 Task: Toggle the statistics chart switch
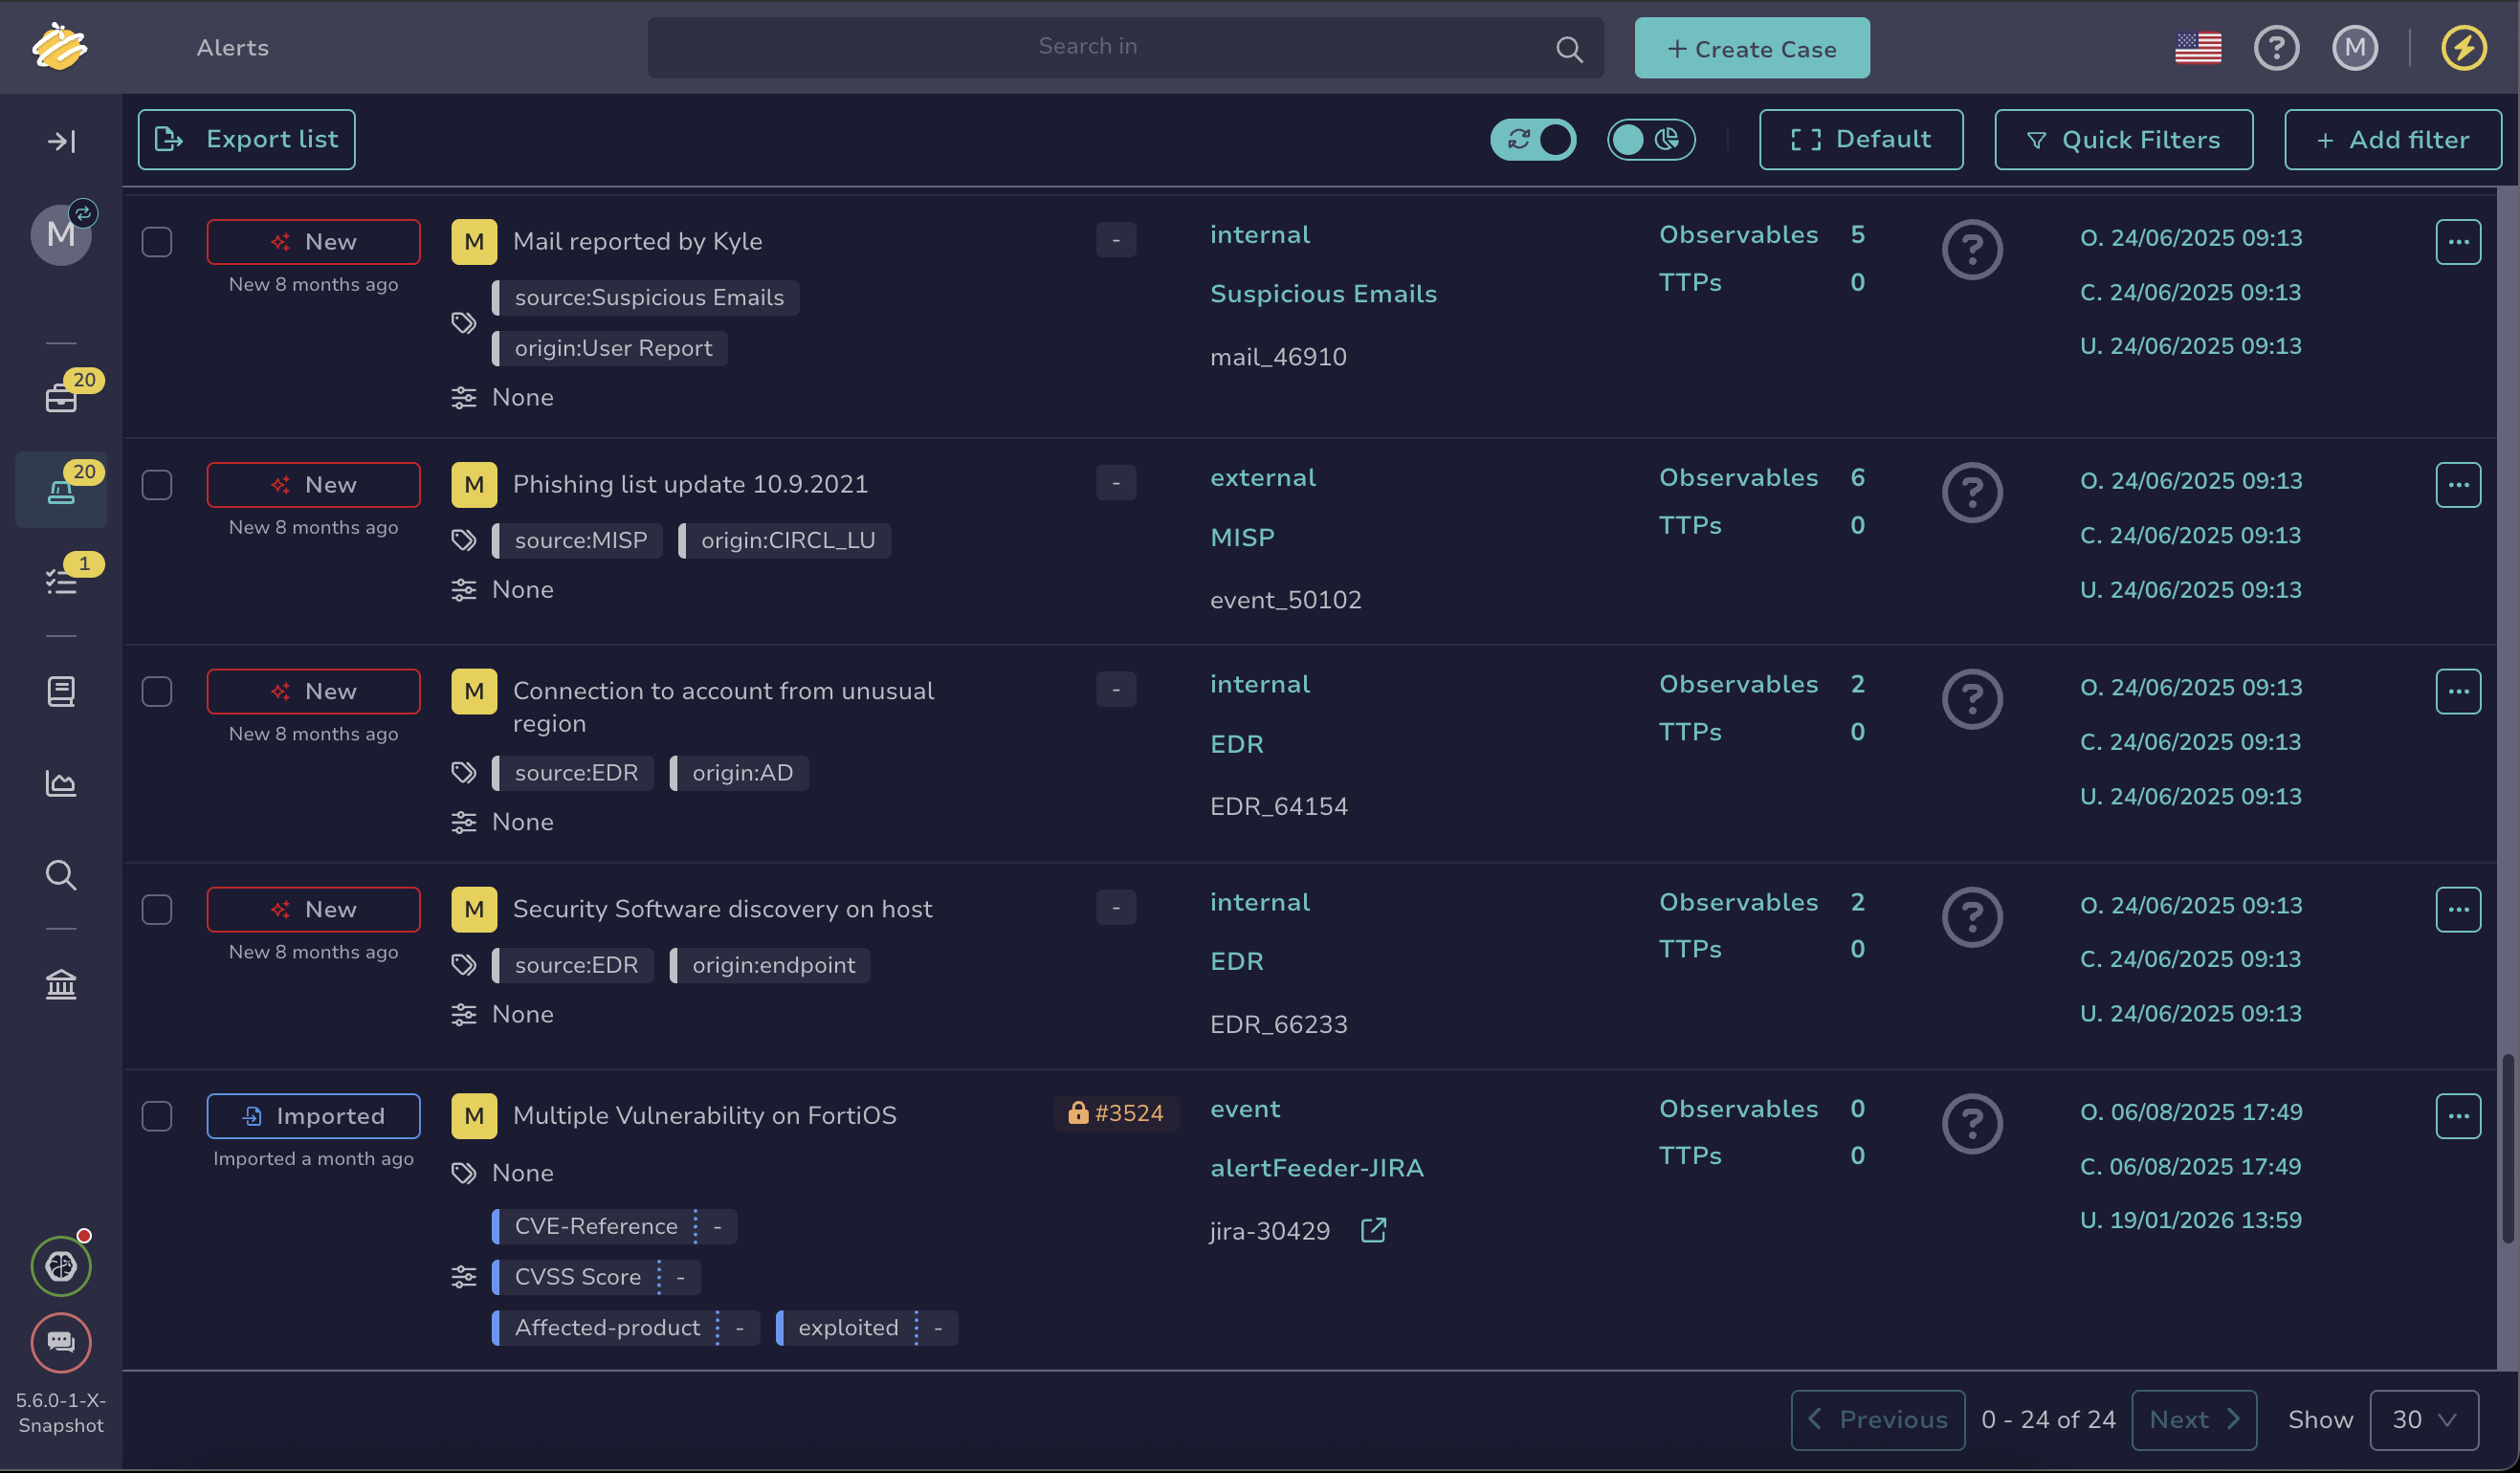1650,139
